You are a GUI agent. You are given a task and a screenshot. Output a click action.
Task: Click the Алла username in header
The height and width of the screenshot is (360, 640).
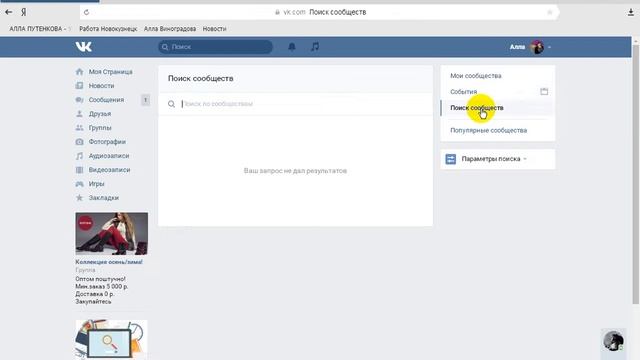pyautogui.click(x=517, y=47)
